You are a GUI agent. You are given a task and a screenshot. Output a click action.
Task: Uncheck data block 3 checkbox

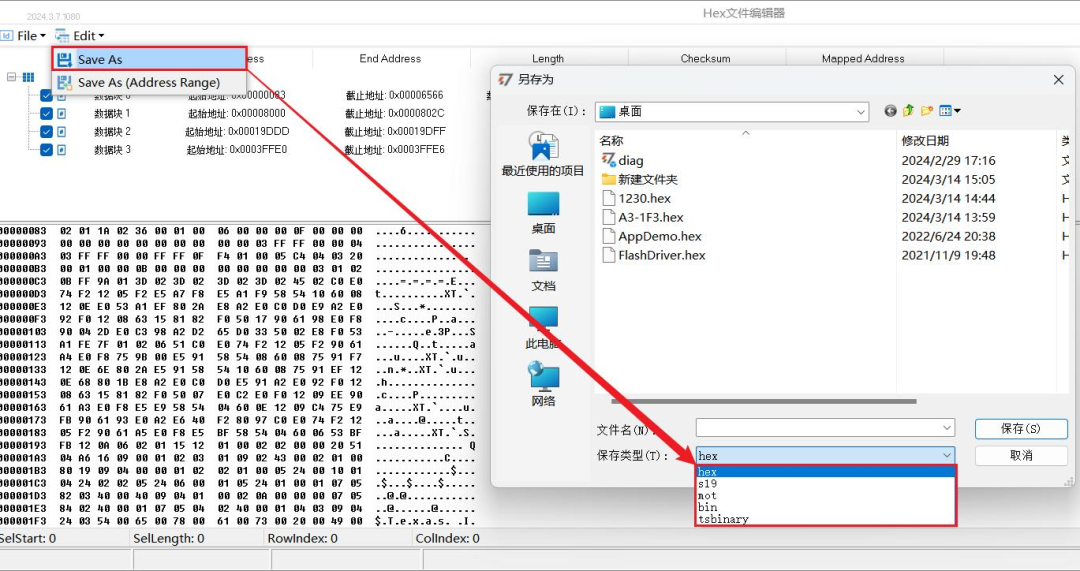pos(46,149)
